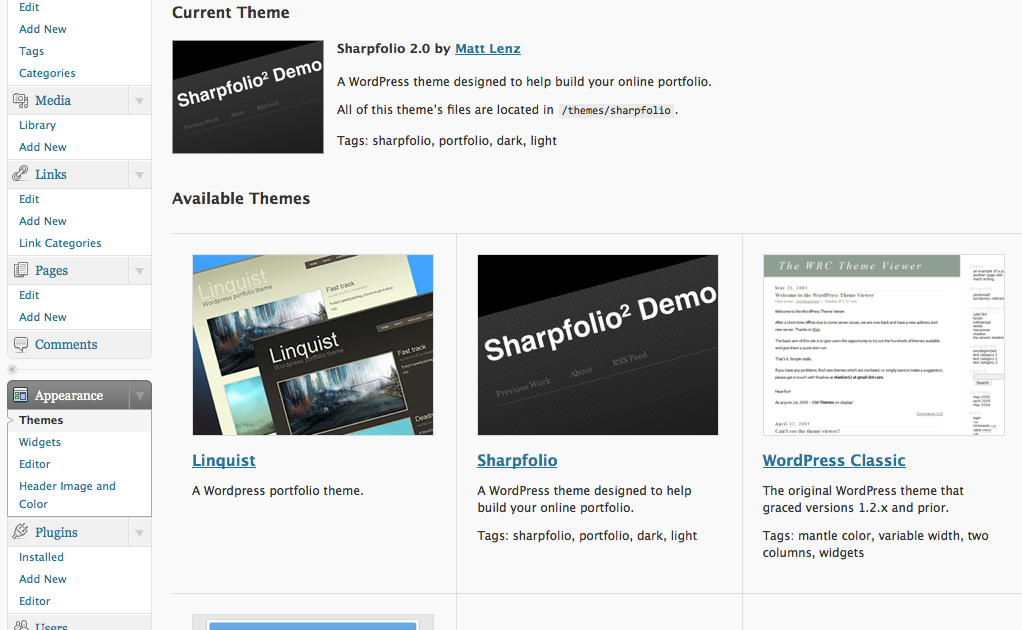Toggle the Plugins menu dropdown arrow
This screenshot has width=1022, height=630.
pyautogui.click(x=139, y=533)
